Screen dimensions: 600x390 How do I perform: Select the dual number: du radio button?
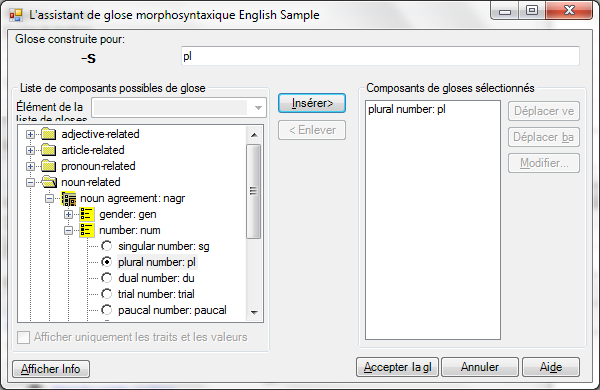106,278
